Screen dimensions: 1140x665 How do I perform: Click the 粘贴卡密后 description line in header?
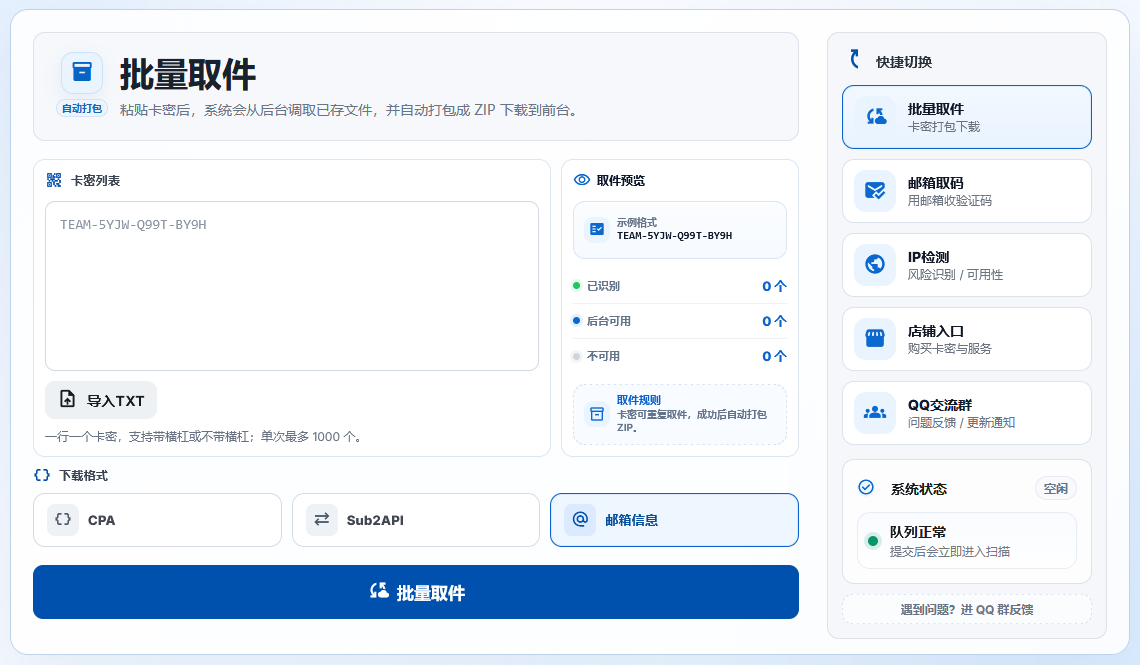[348, 110]
